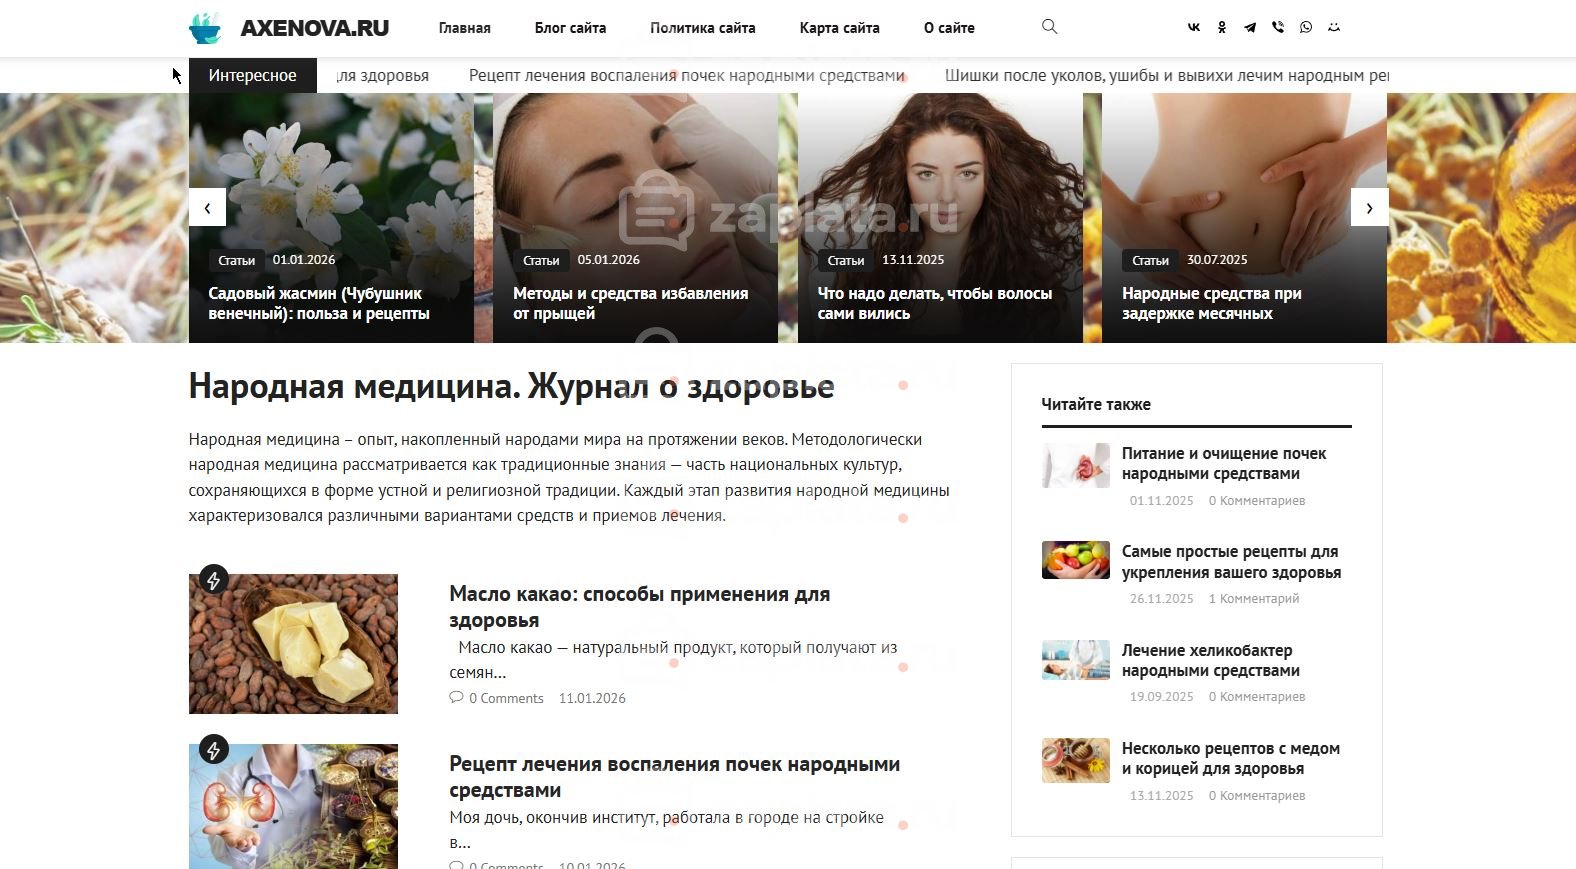Image resolution: width=1576 pixels, height=869 pixels.
Task: Click date 01.01.2026 on jasmine slide
Action: coord(304,260)
